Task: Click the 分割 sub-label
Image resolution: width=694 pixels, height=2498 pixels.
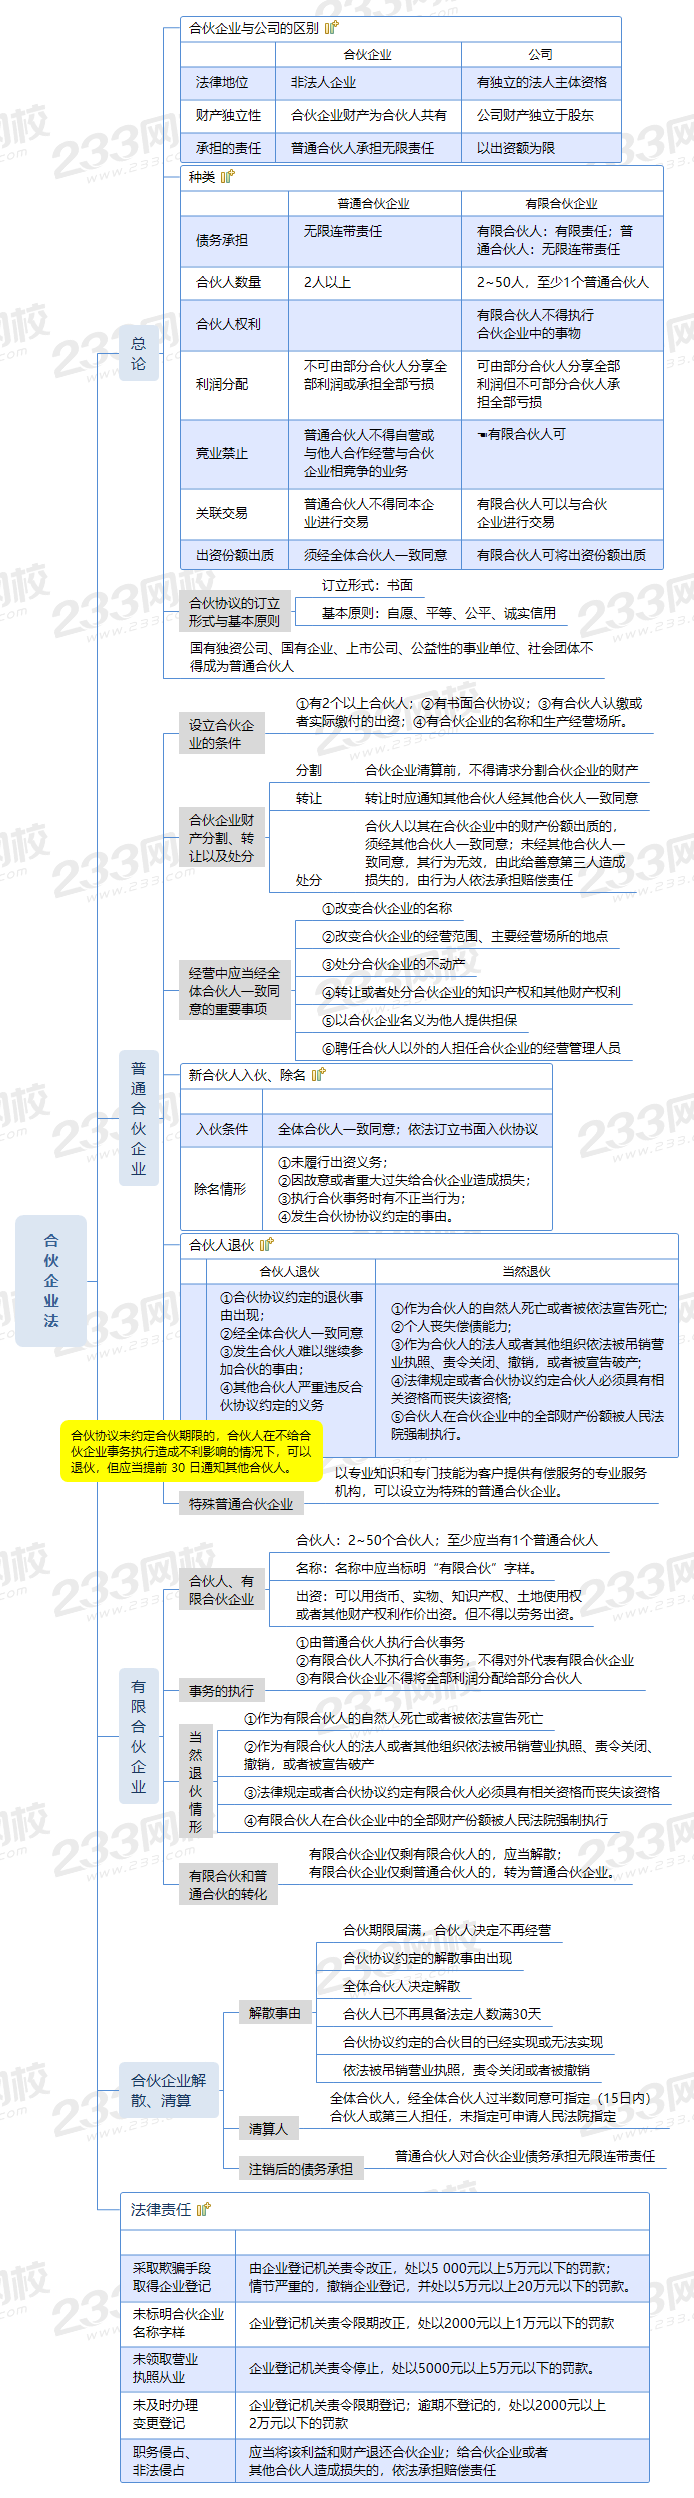Action: pos(309,770)
